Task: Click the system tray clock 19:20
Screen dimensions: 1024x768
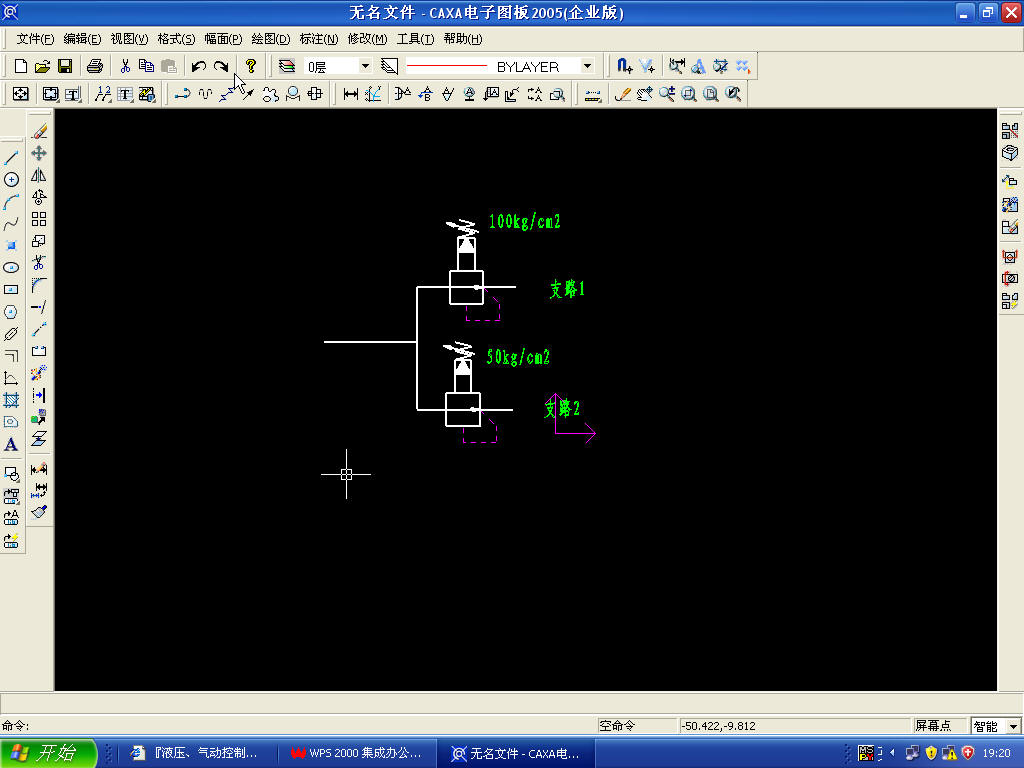Action: point(997,753)
